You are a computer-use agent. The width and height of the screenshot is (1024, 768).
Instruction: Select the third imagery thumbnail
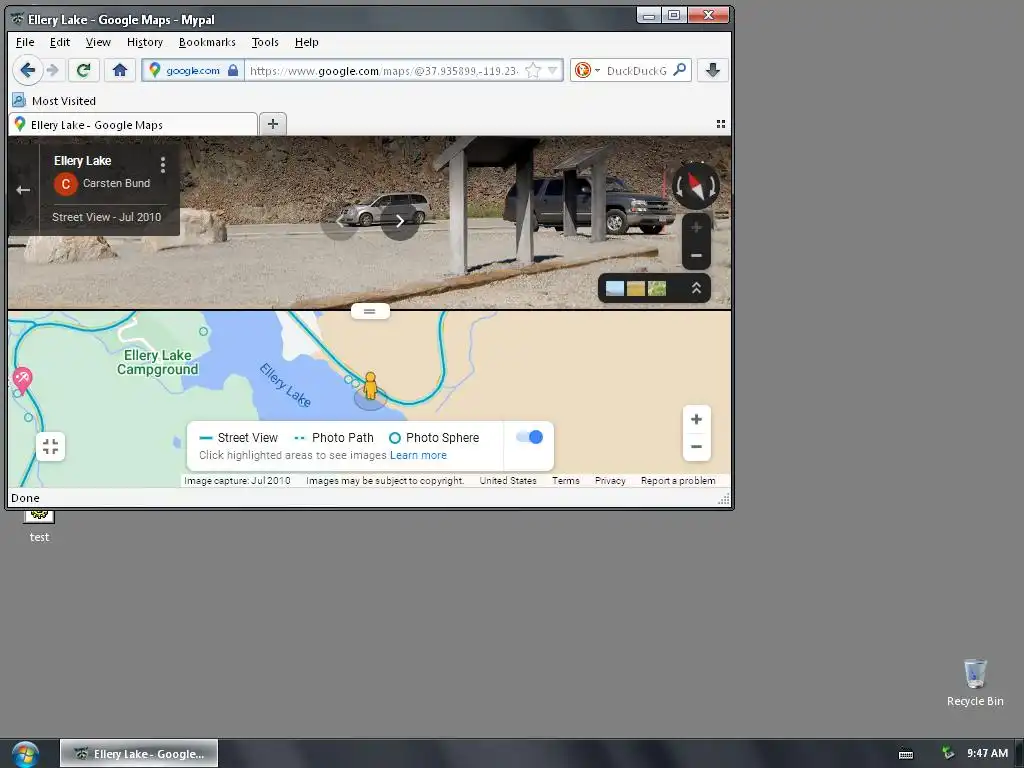tap(657, 288)
